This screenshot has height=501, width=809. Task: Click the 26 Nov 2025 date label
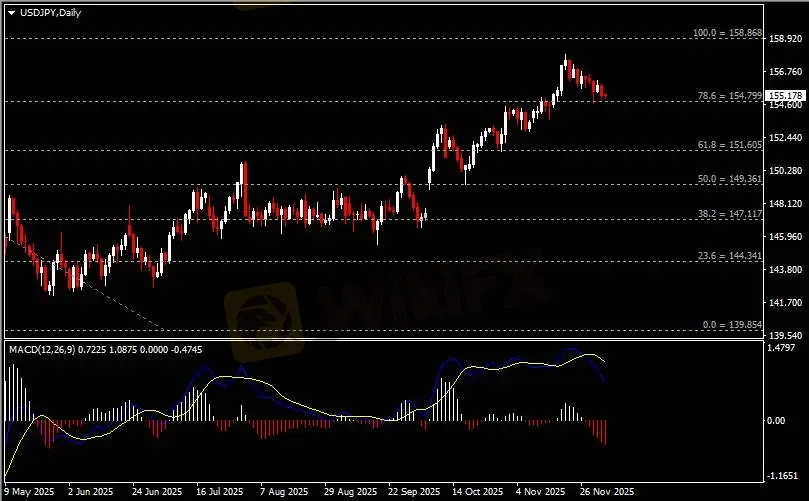pos(607,492)
